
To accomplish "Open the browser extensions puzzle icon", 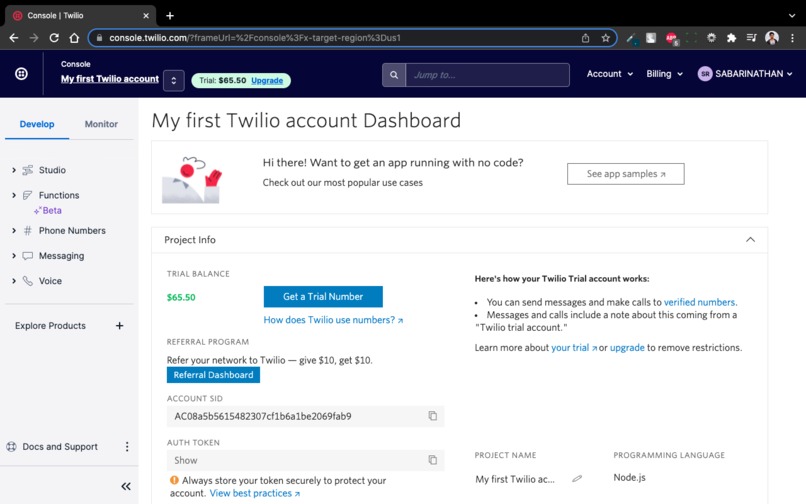I will coord(731,38).
